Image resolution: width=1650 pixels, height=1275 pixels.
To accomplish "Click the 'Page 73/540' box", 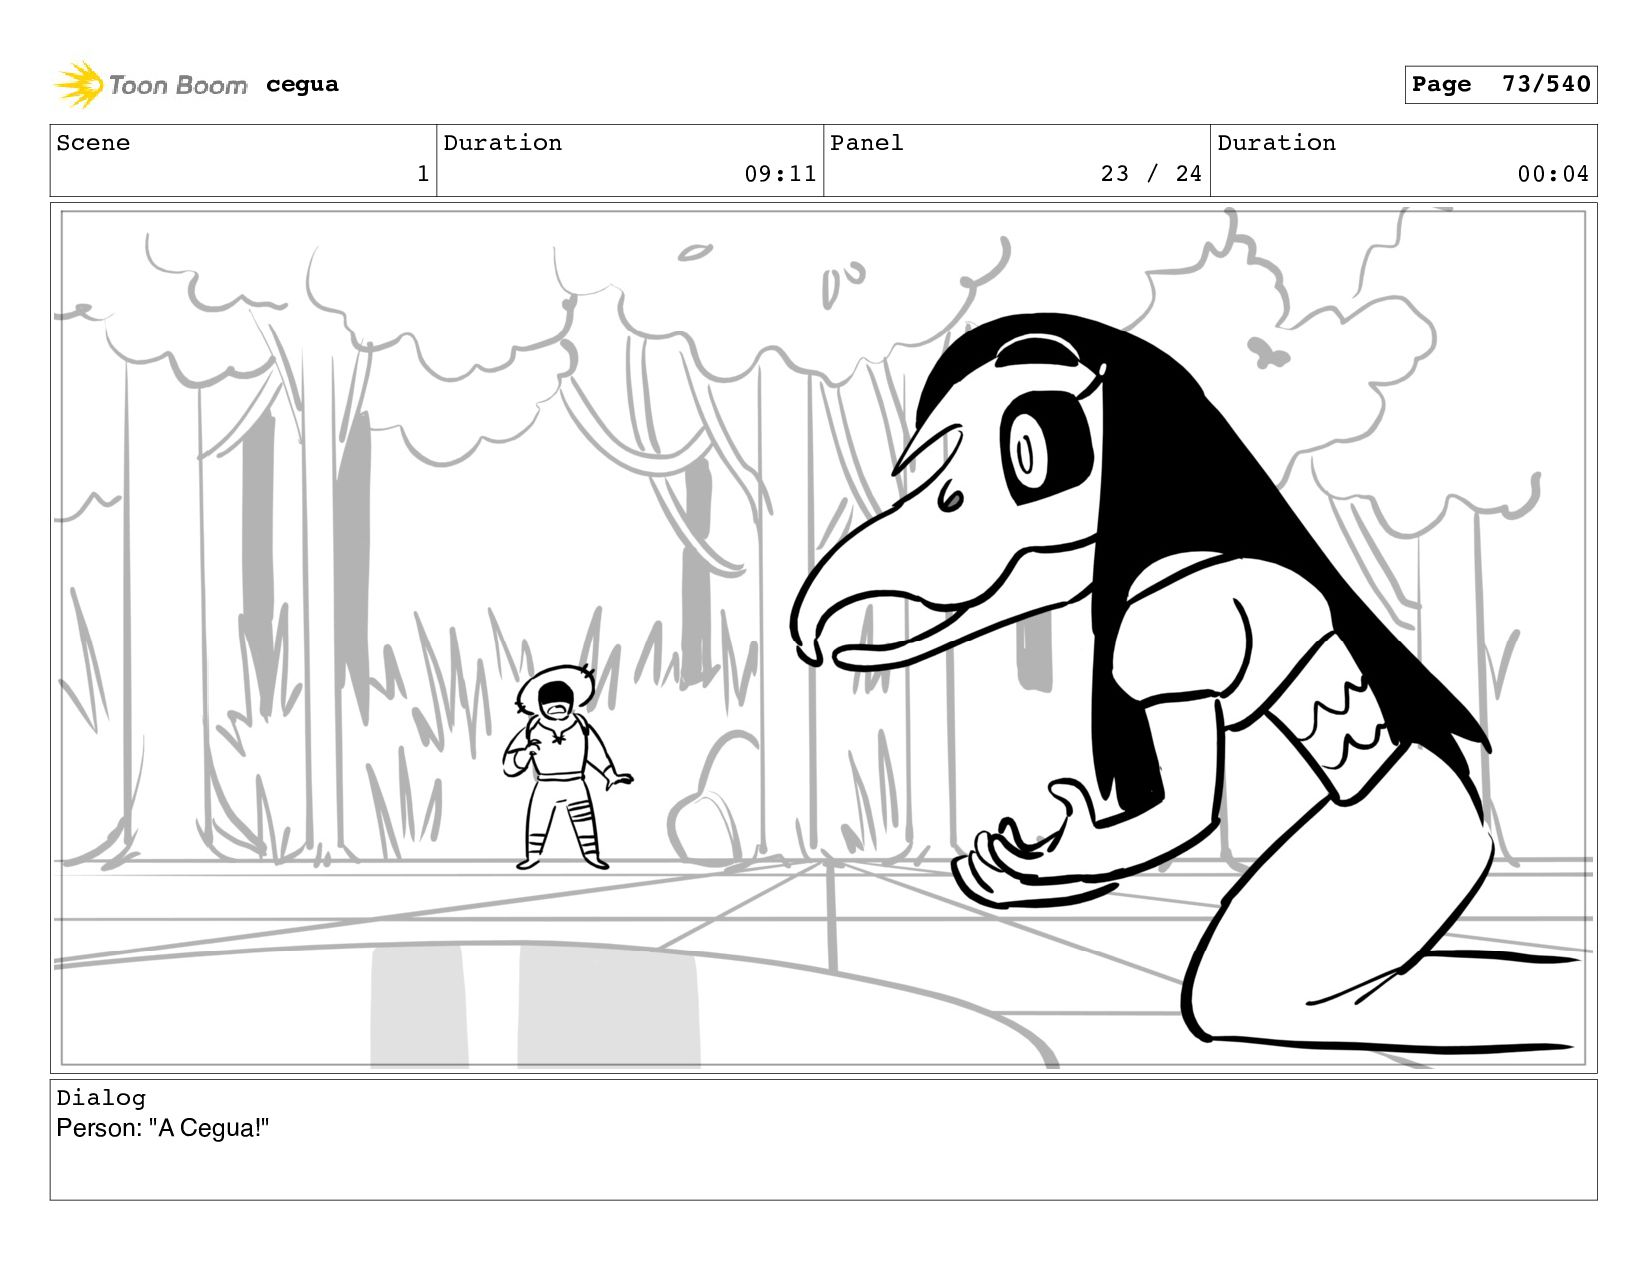I will click(1500, 85).
